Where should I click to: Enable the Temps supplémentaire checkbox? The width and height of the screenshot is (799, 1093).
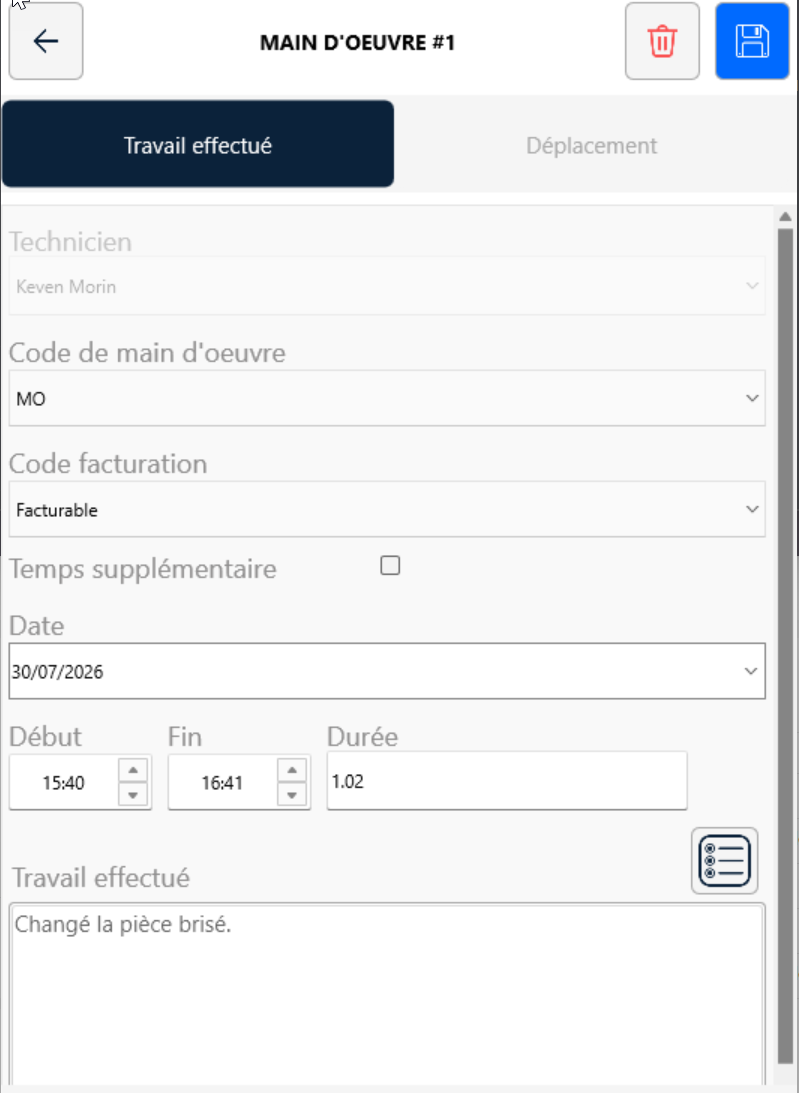click(390, 565)
